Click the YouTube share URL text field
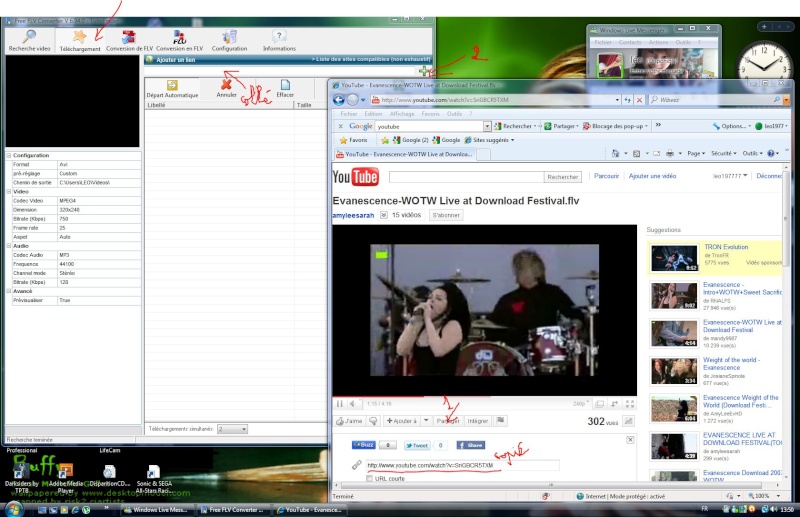The width and height of the screenshot is (800, 517). tap(462, 465)
